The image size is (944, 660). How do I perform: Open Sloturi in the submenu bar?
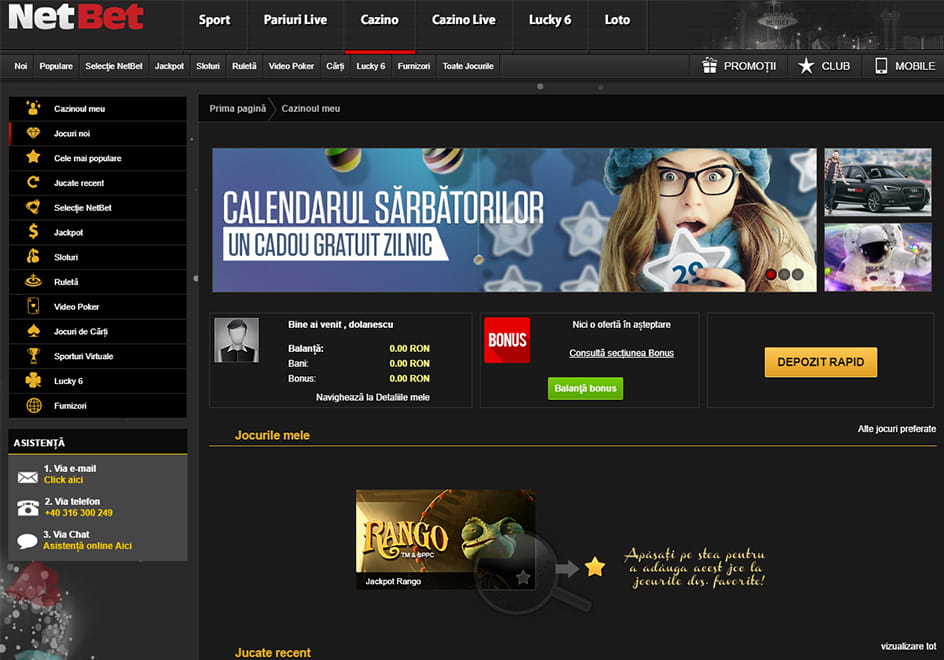208,66
